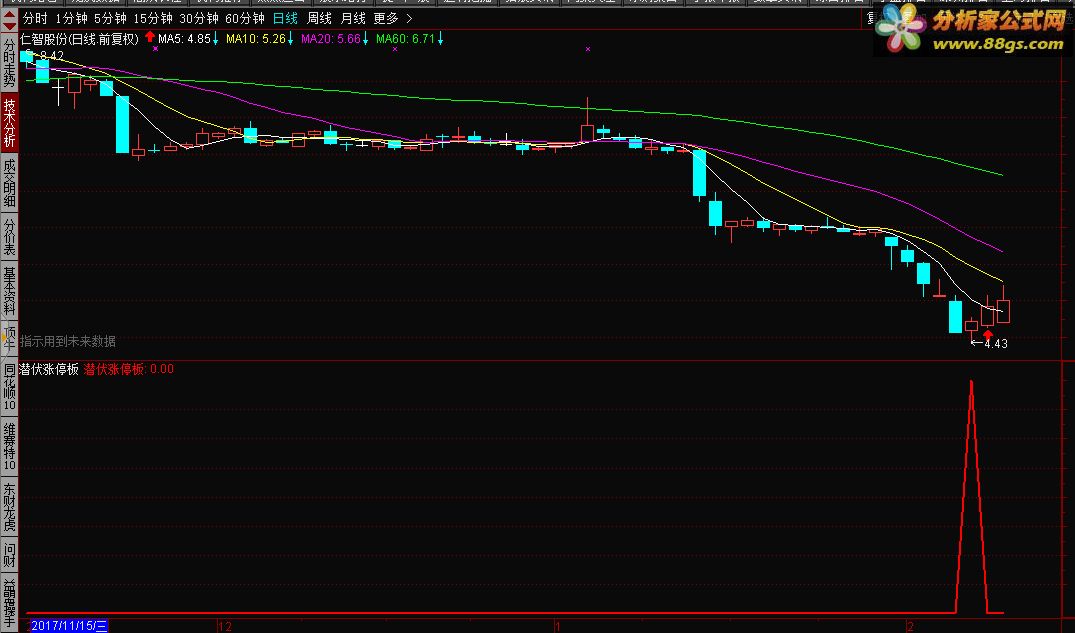Screen dimensions: 1075x633
Task: Click the white 潜伏涨停板 indicator name
Action: coord(49,369)
